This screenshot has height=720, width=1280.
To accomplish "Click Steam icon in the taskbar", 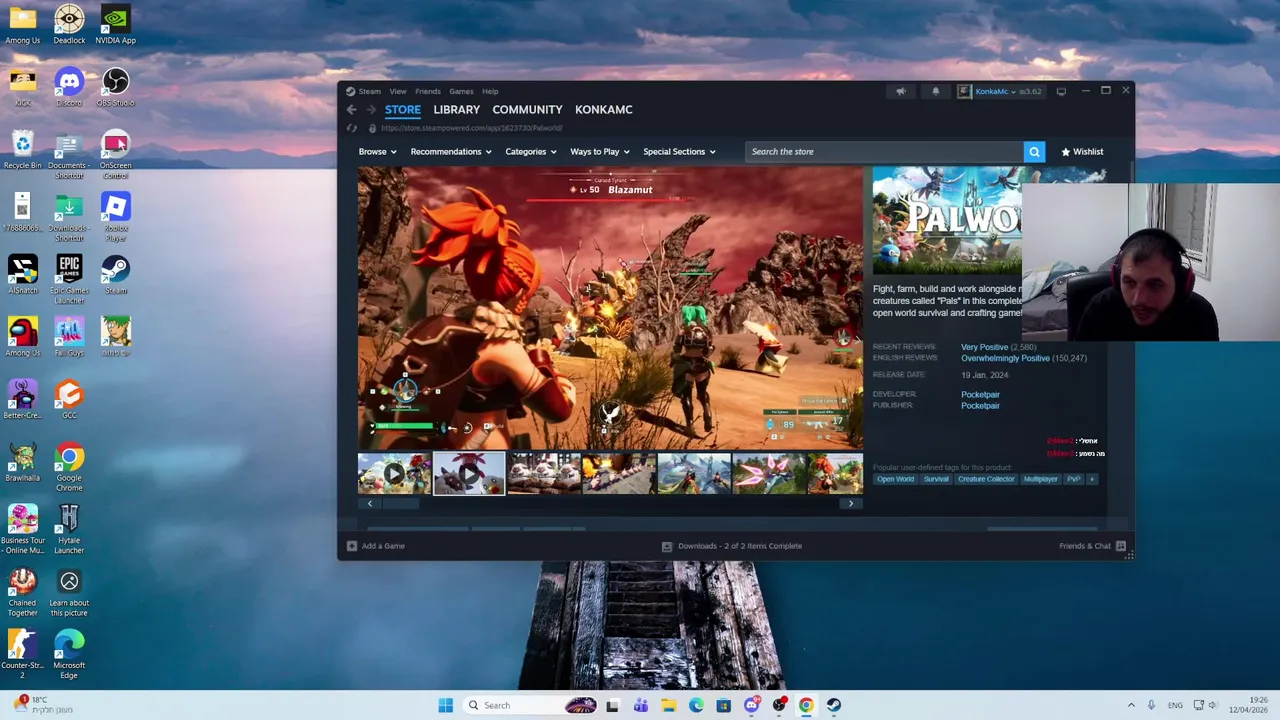I will coord(833,705).
